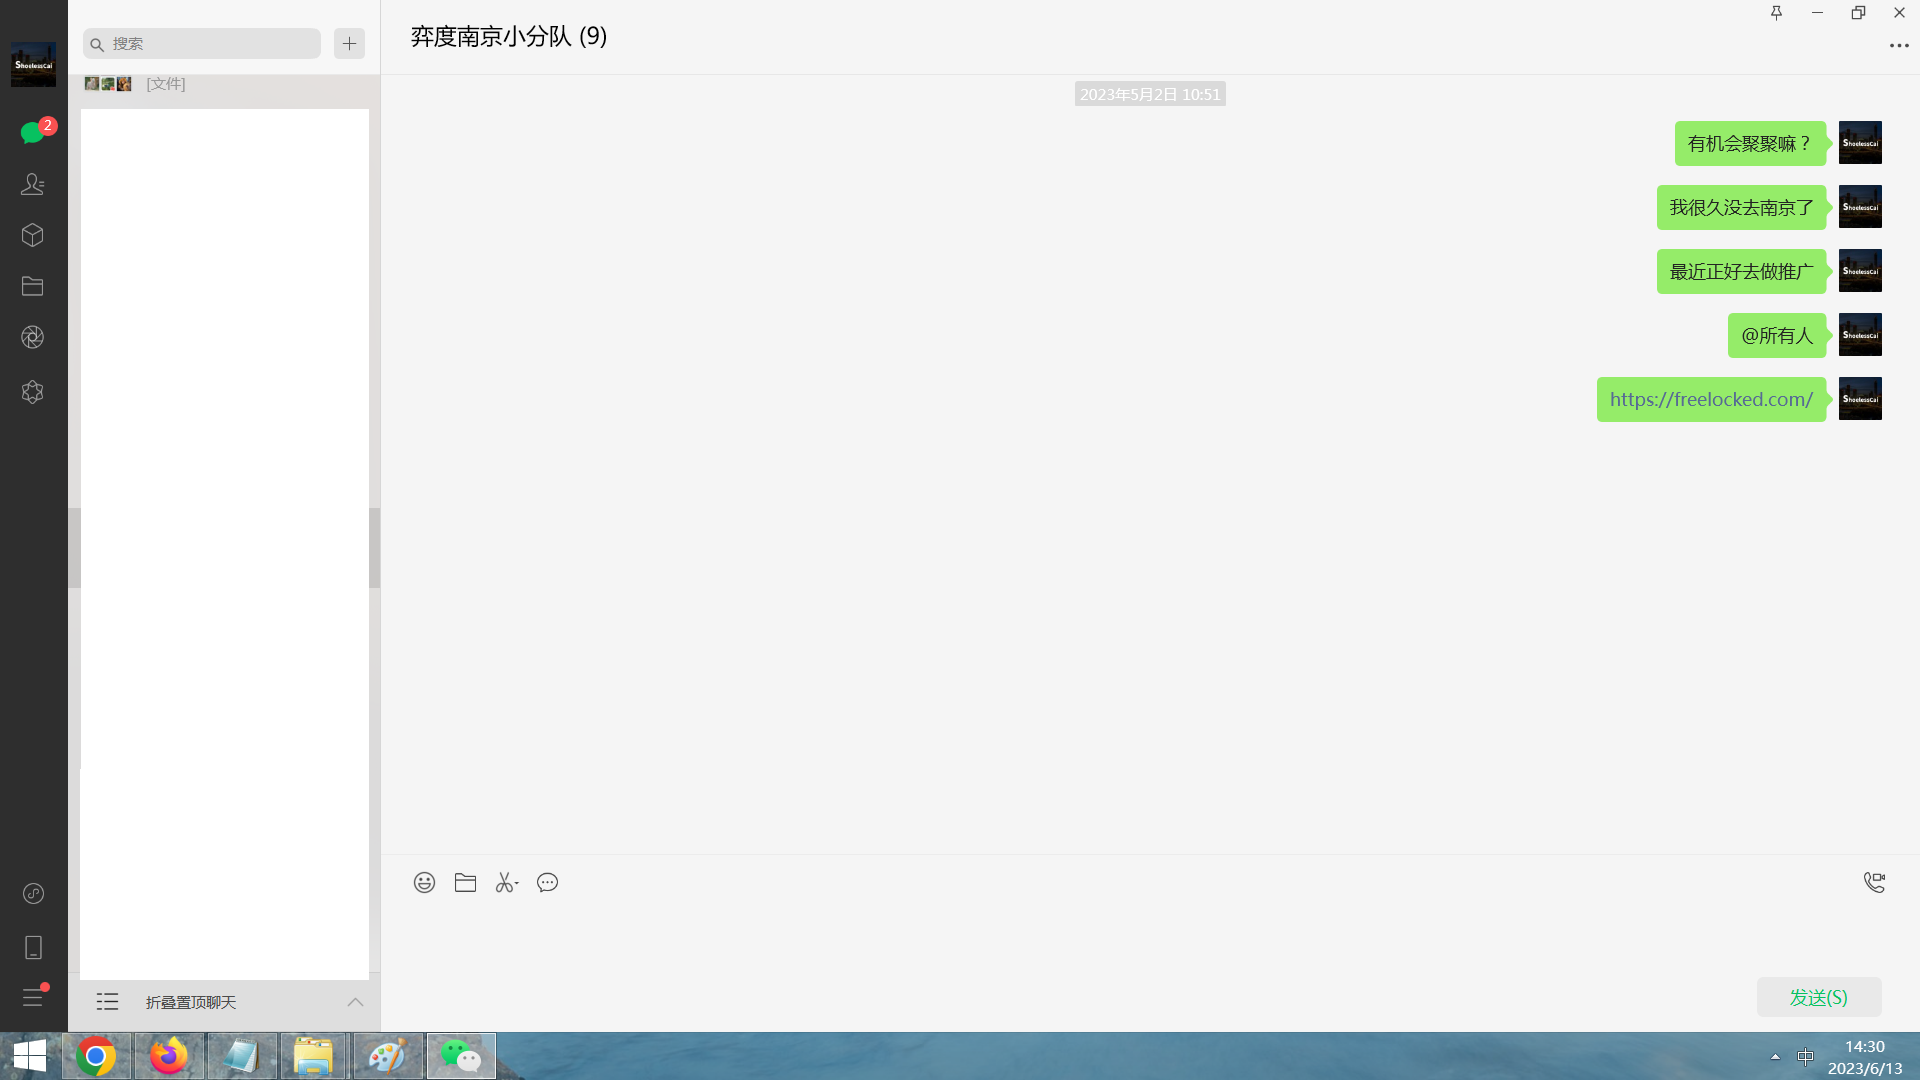Open the Contacts sidebar icon

[33, 184]
